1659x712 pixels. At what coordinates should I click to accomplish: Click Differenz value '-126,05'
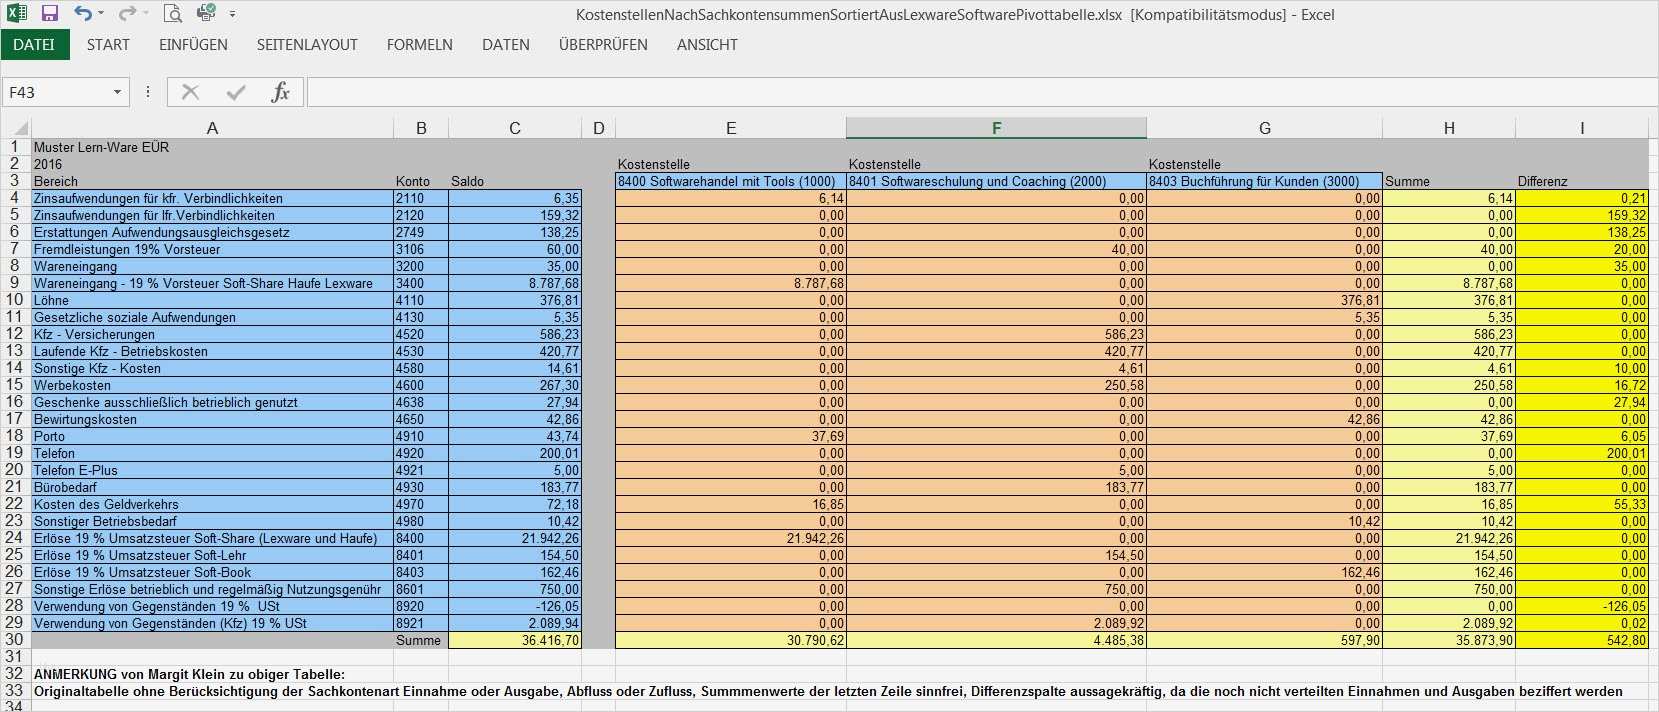click(1582, 606)
